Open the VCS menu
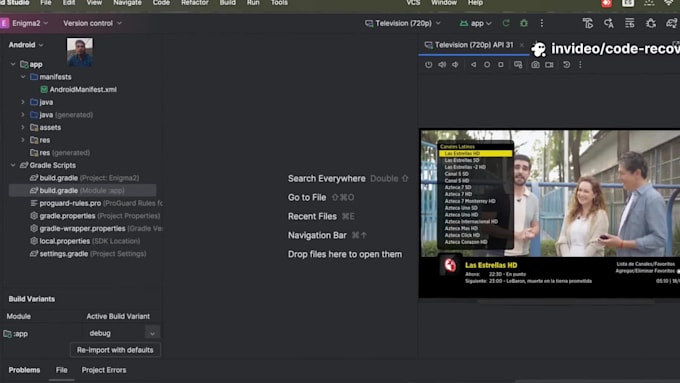Viewport: 680px width, 383px height. pos(413,3)
